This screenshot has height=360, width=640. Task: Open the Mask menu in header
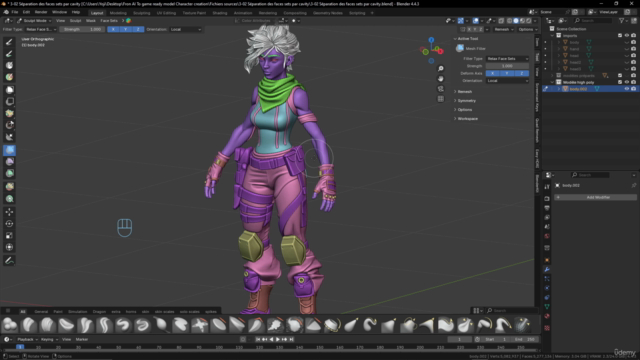91,20
